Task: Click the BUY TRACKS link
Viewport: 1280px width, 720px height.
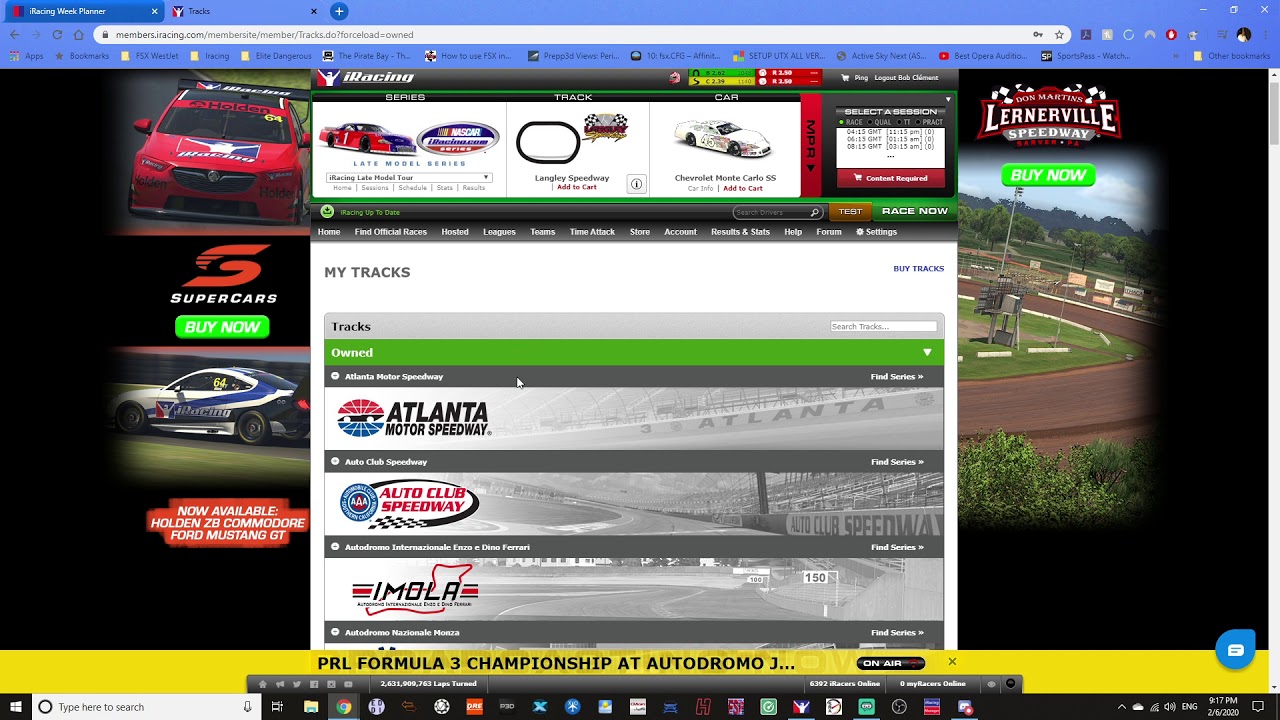Action: [918, 268]
